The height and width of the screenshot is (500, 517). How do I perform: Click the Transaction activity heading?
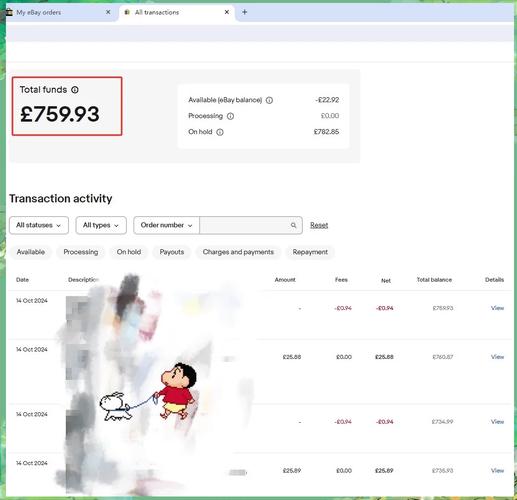[61, 199]
